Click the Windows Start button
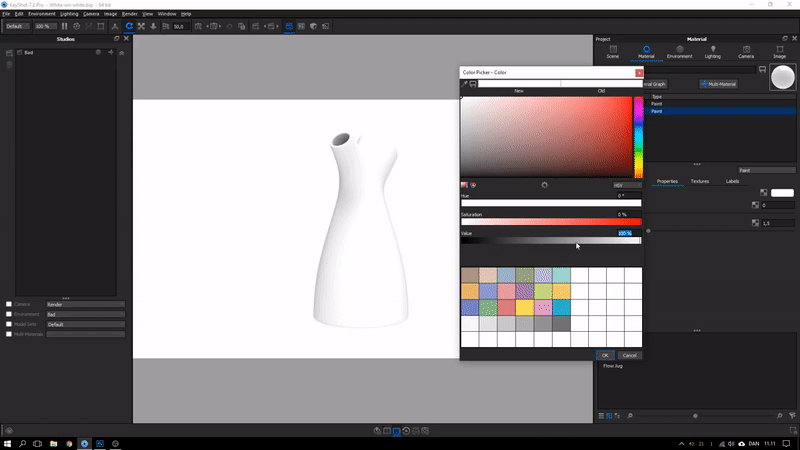Screen dimensions: 800x450 8,442
